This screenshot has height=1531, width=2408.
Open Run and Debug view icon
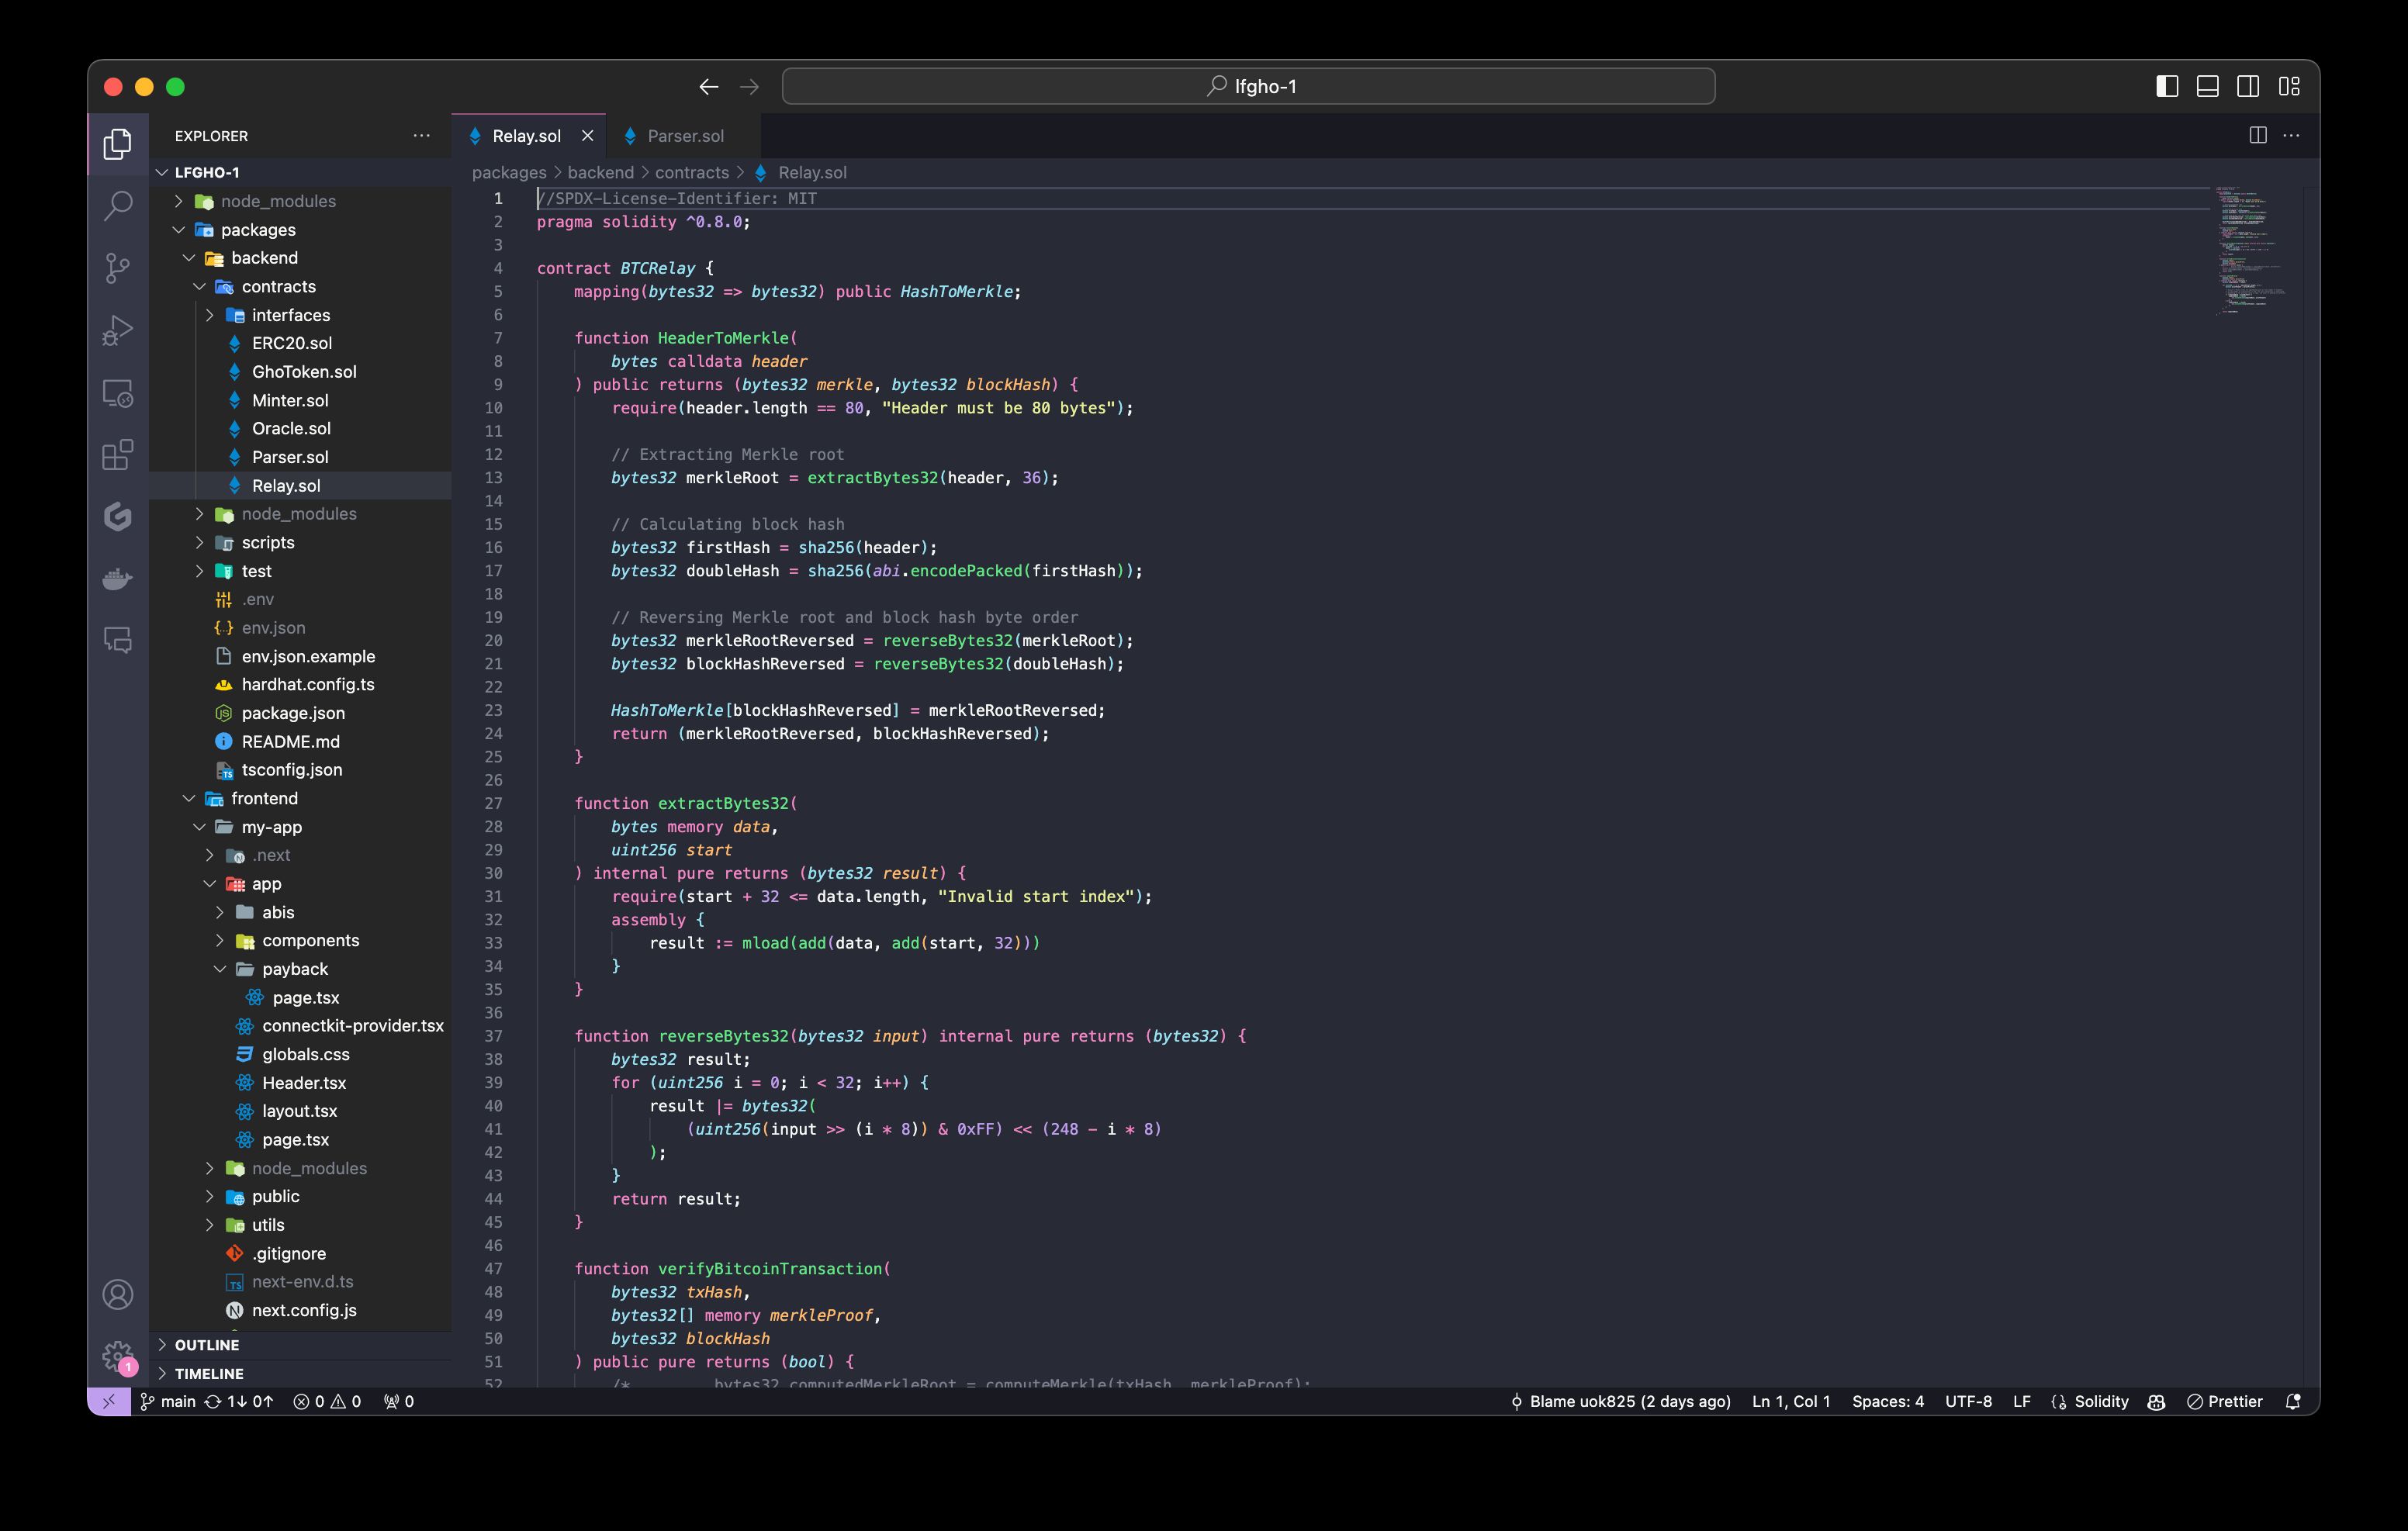click(x=118, y=330)
